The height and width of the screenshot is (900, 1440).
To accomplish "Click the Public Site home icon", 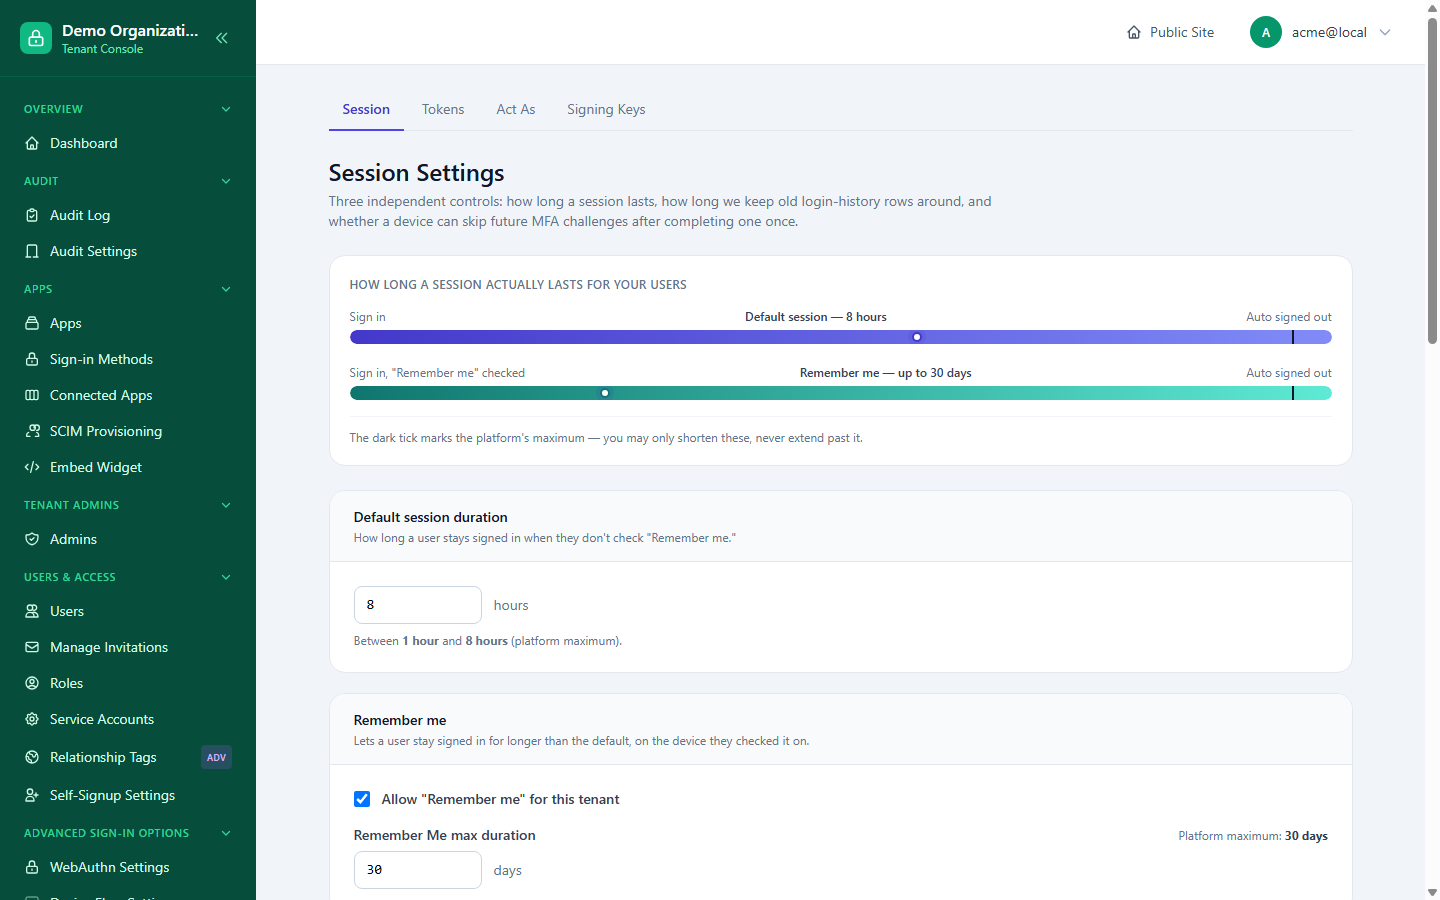I will 1134,32.
